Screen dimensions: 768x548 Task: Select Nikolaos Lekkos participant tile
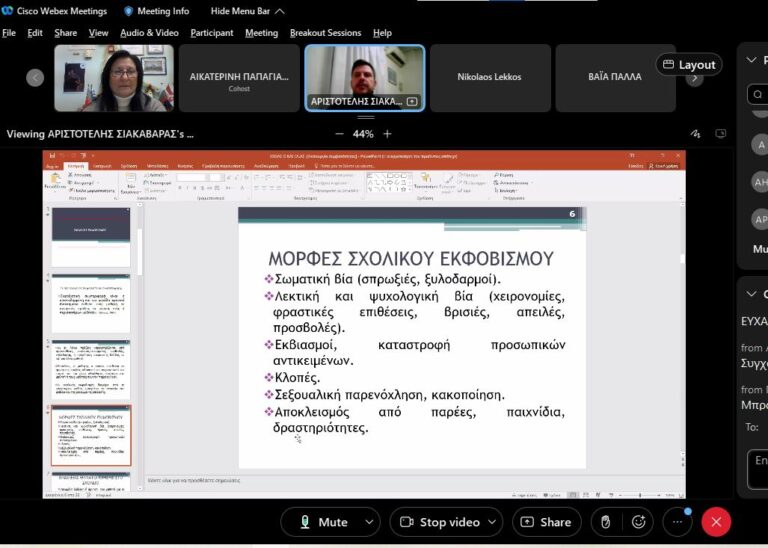tap(489, 77)
